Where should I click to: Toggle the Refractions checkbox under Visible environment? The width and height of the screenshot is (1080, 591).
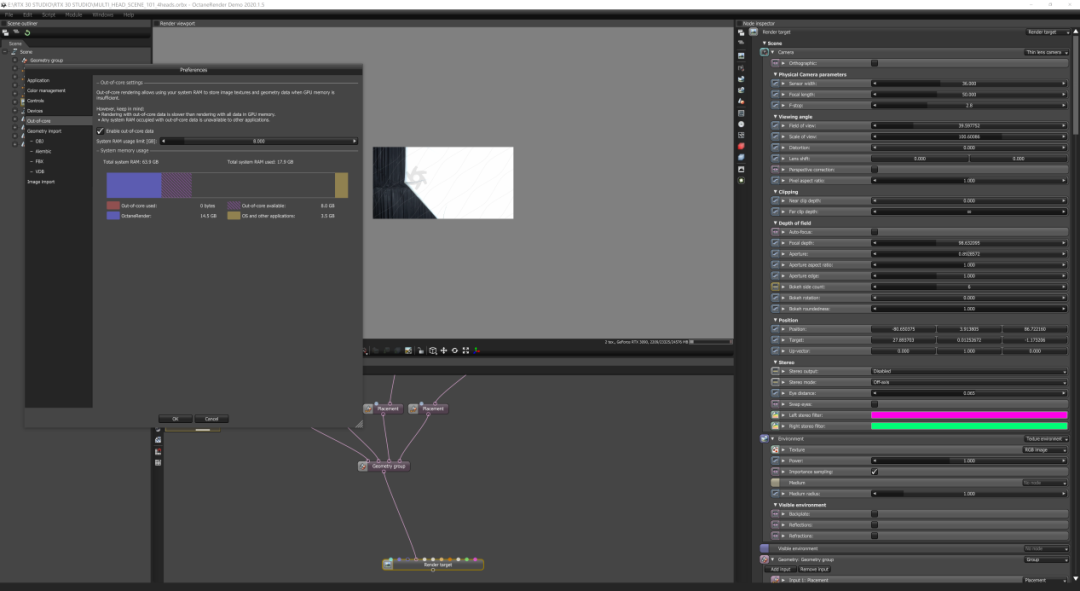coord(875,535)
